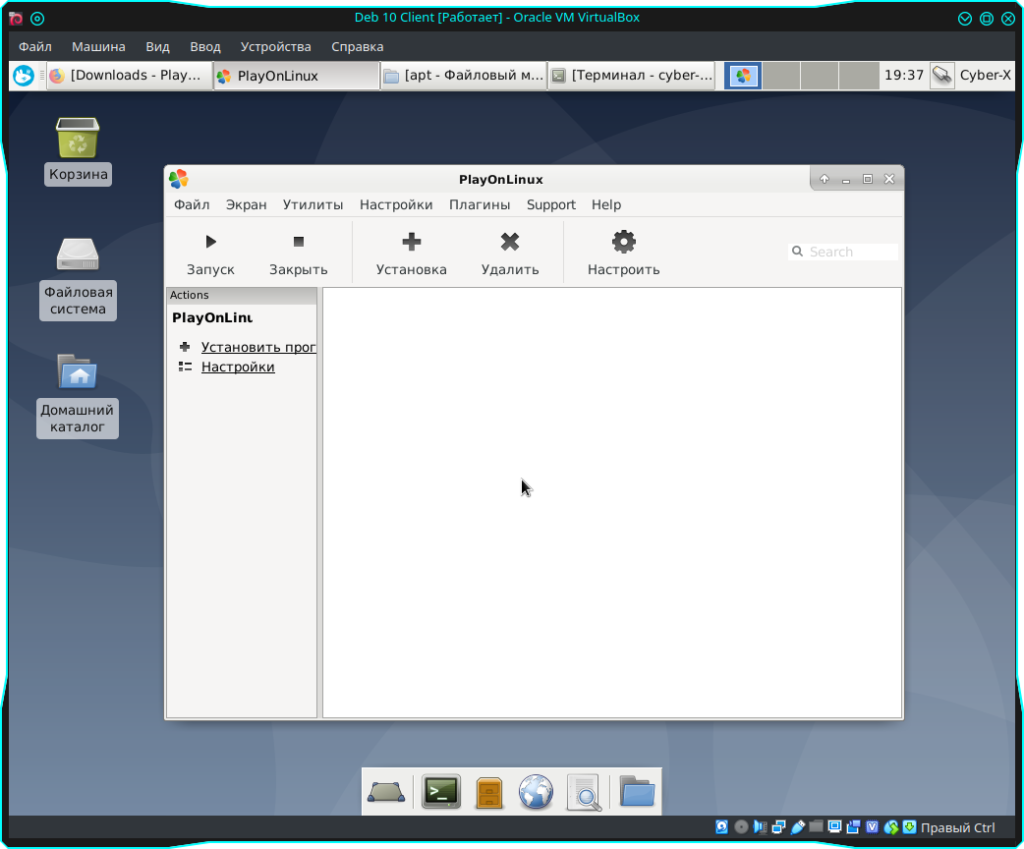
Task: Open the Плагины menu
Action: tap(479, 205)
